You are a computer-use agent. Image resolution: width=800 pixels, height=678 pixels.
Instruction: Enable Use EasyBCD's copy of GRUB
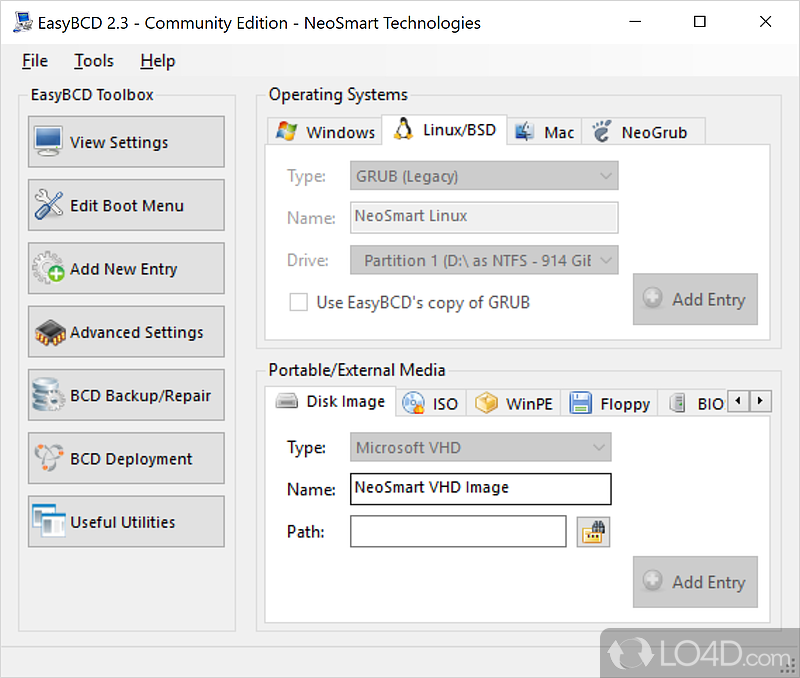click(x=298, y=302)
